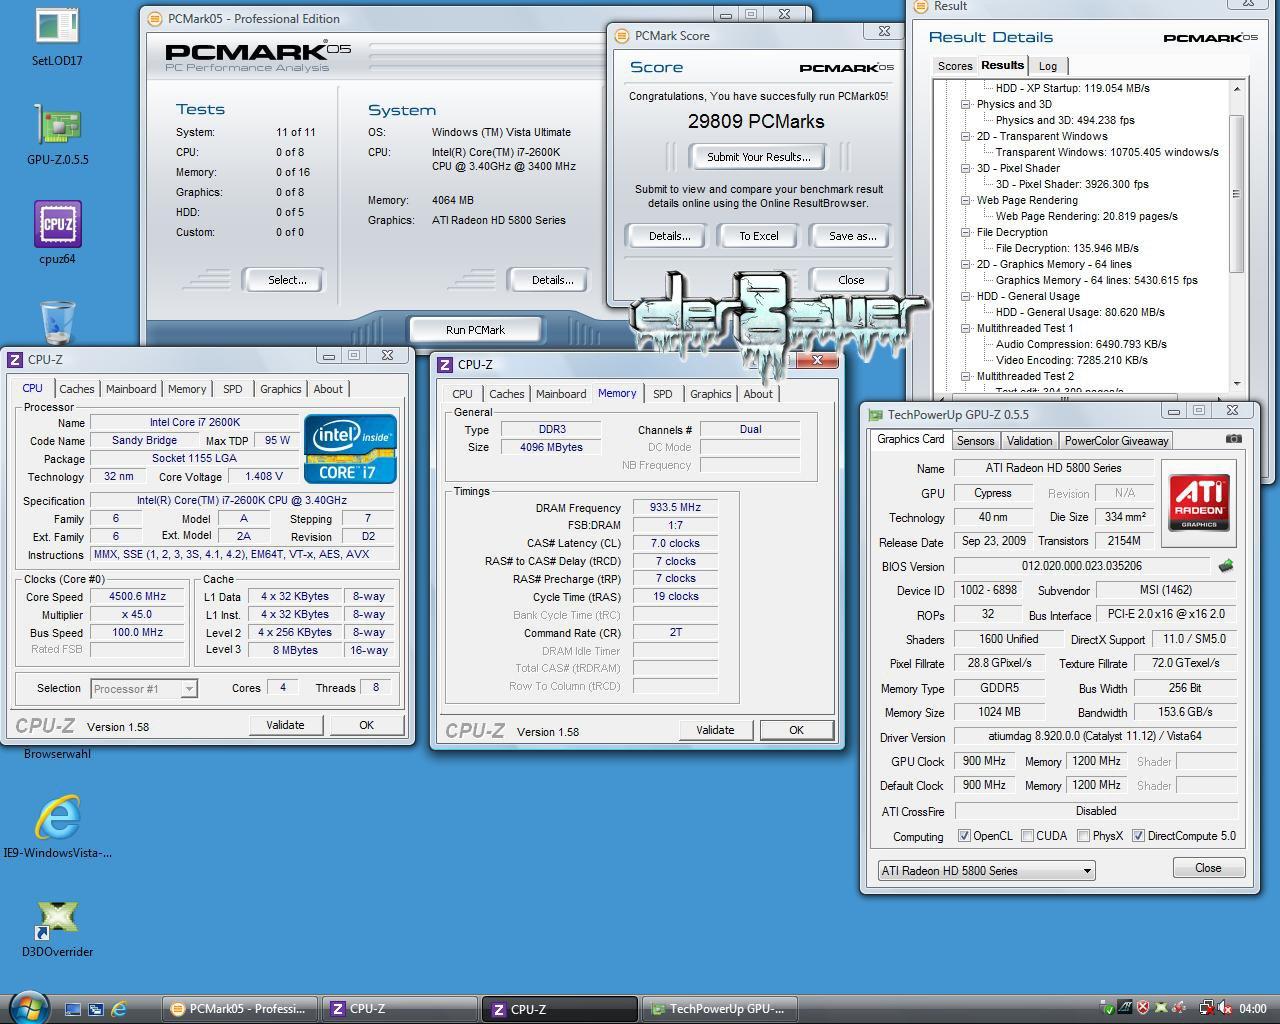This screenshot has width=1280, height=1024.
Task: Click Switch Between Windows quick launch icon
Action: point(96,1009)
